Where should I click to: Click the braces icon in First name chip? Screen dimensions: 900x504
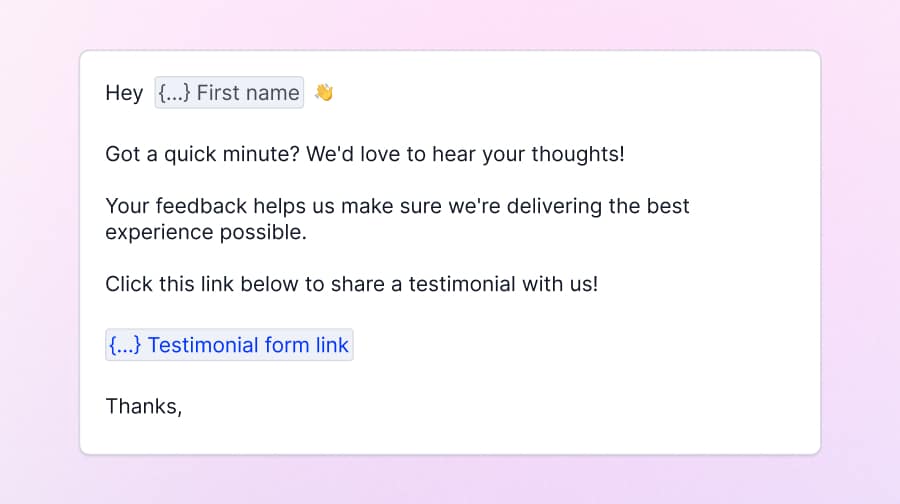(174, 92)
